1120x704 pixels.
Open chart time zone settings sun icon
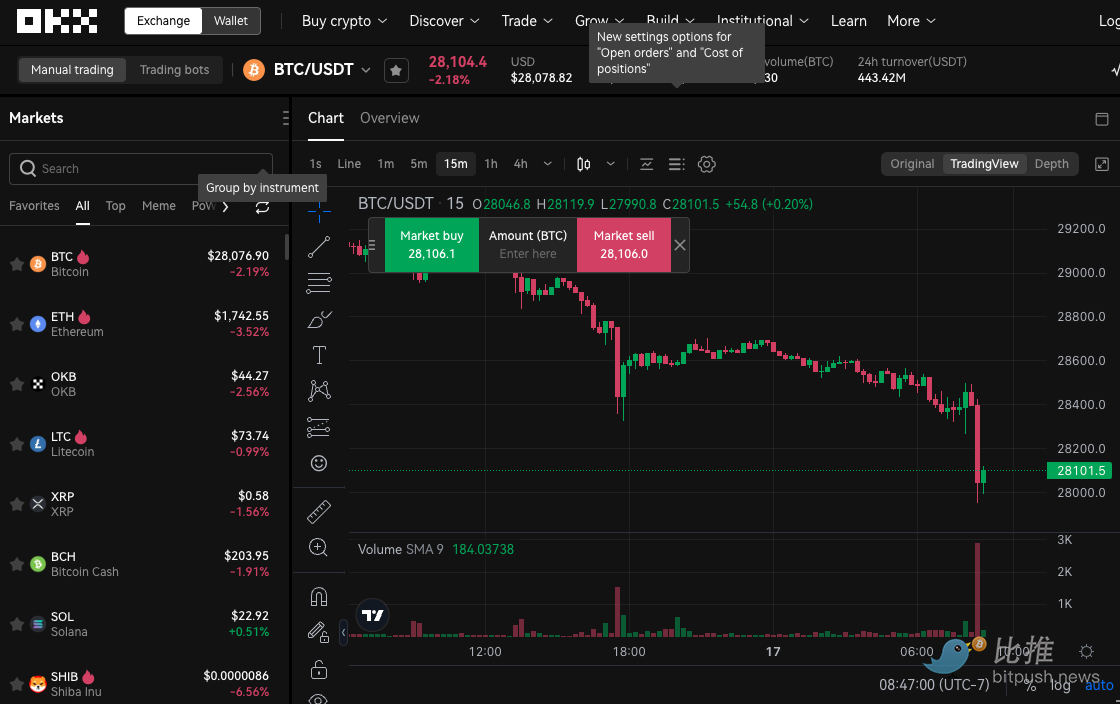[1086, 651]
